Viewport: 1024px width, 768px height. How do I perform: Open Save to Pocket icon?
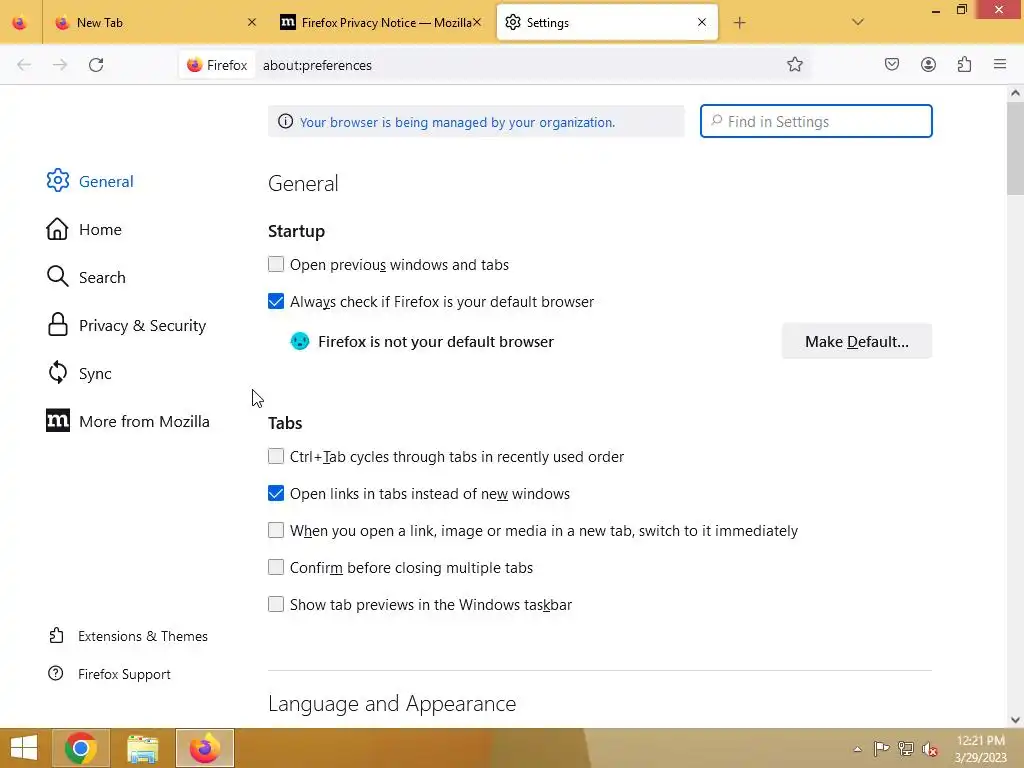point(892,64)
